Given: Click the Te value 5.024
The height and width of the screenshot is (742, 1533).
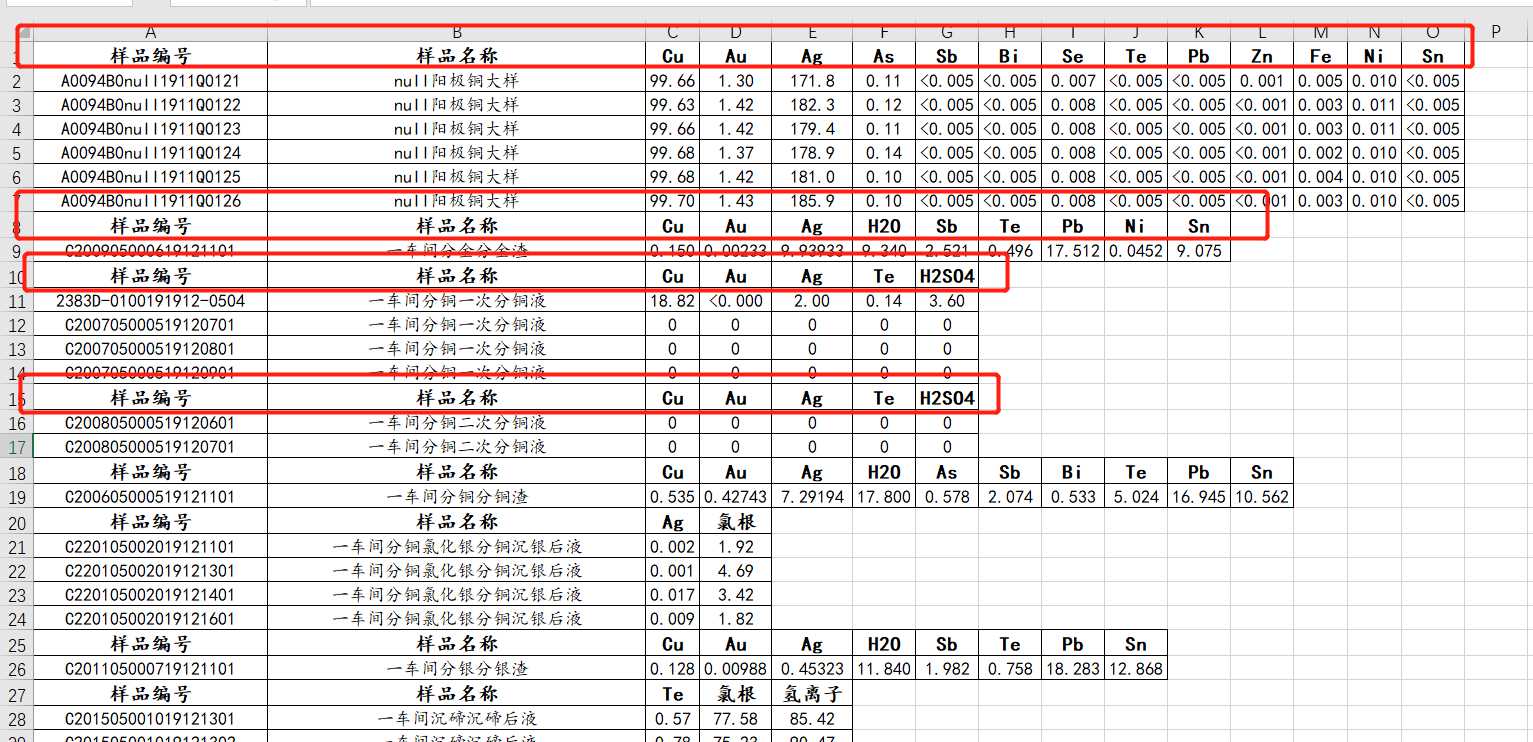Looking at the screenshot, I should [x=1135, y=497].
